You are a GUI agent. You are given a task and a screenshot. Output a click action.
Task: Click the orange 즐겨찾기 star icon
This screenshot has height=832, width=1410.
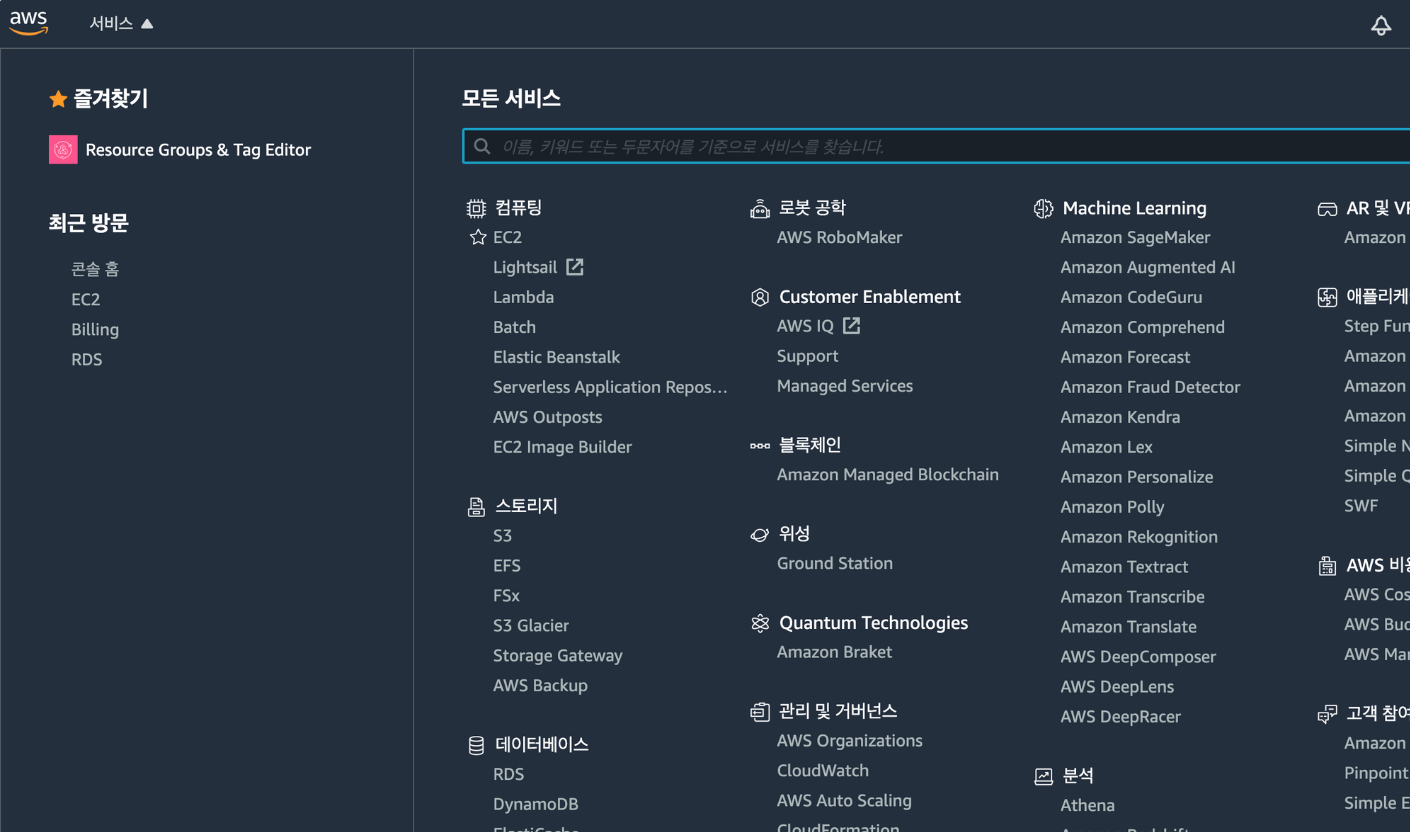click(x=58, y=99)
